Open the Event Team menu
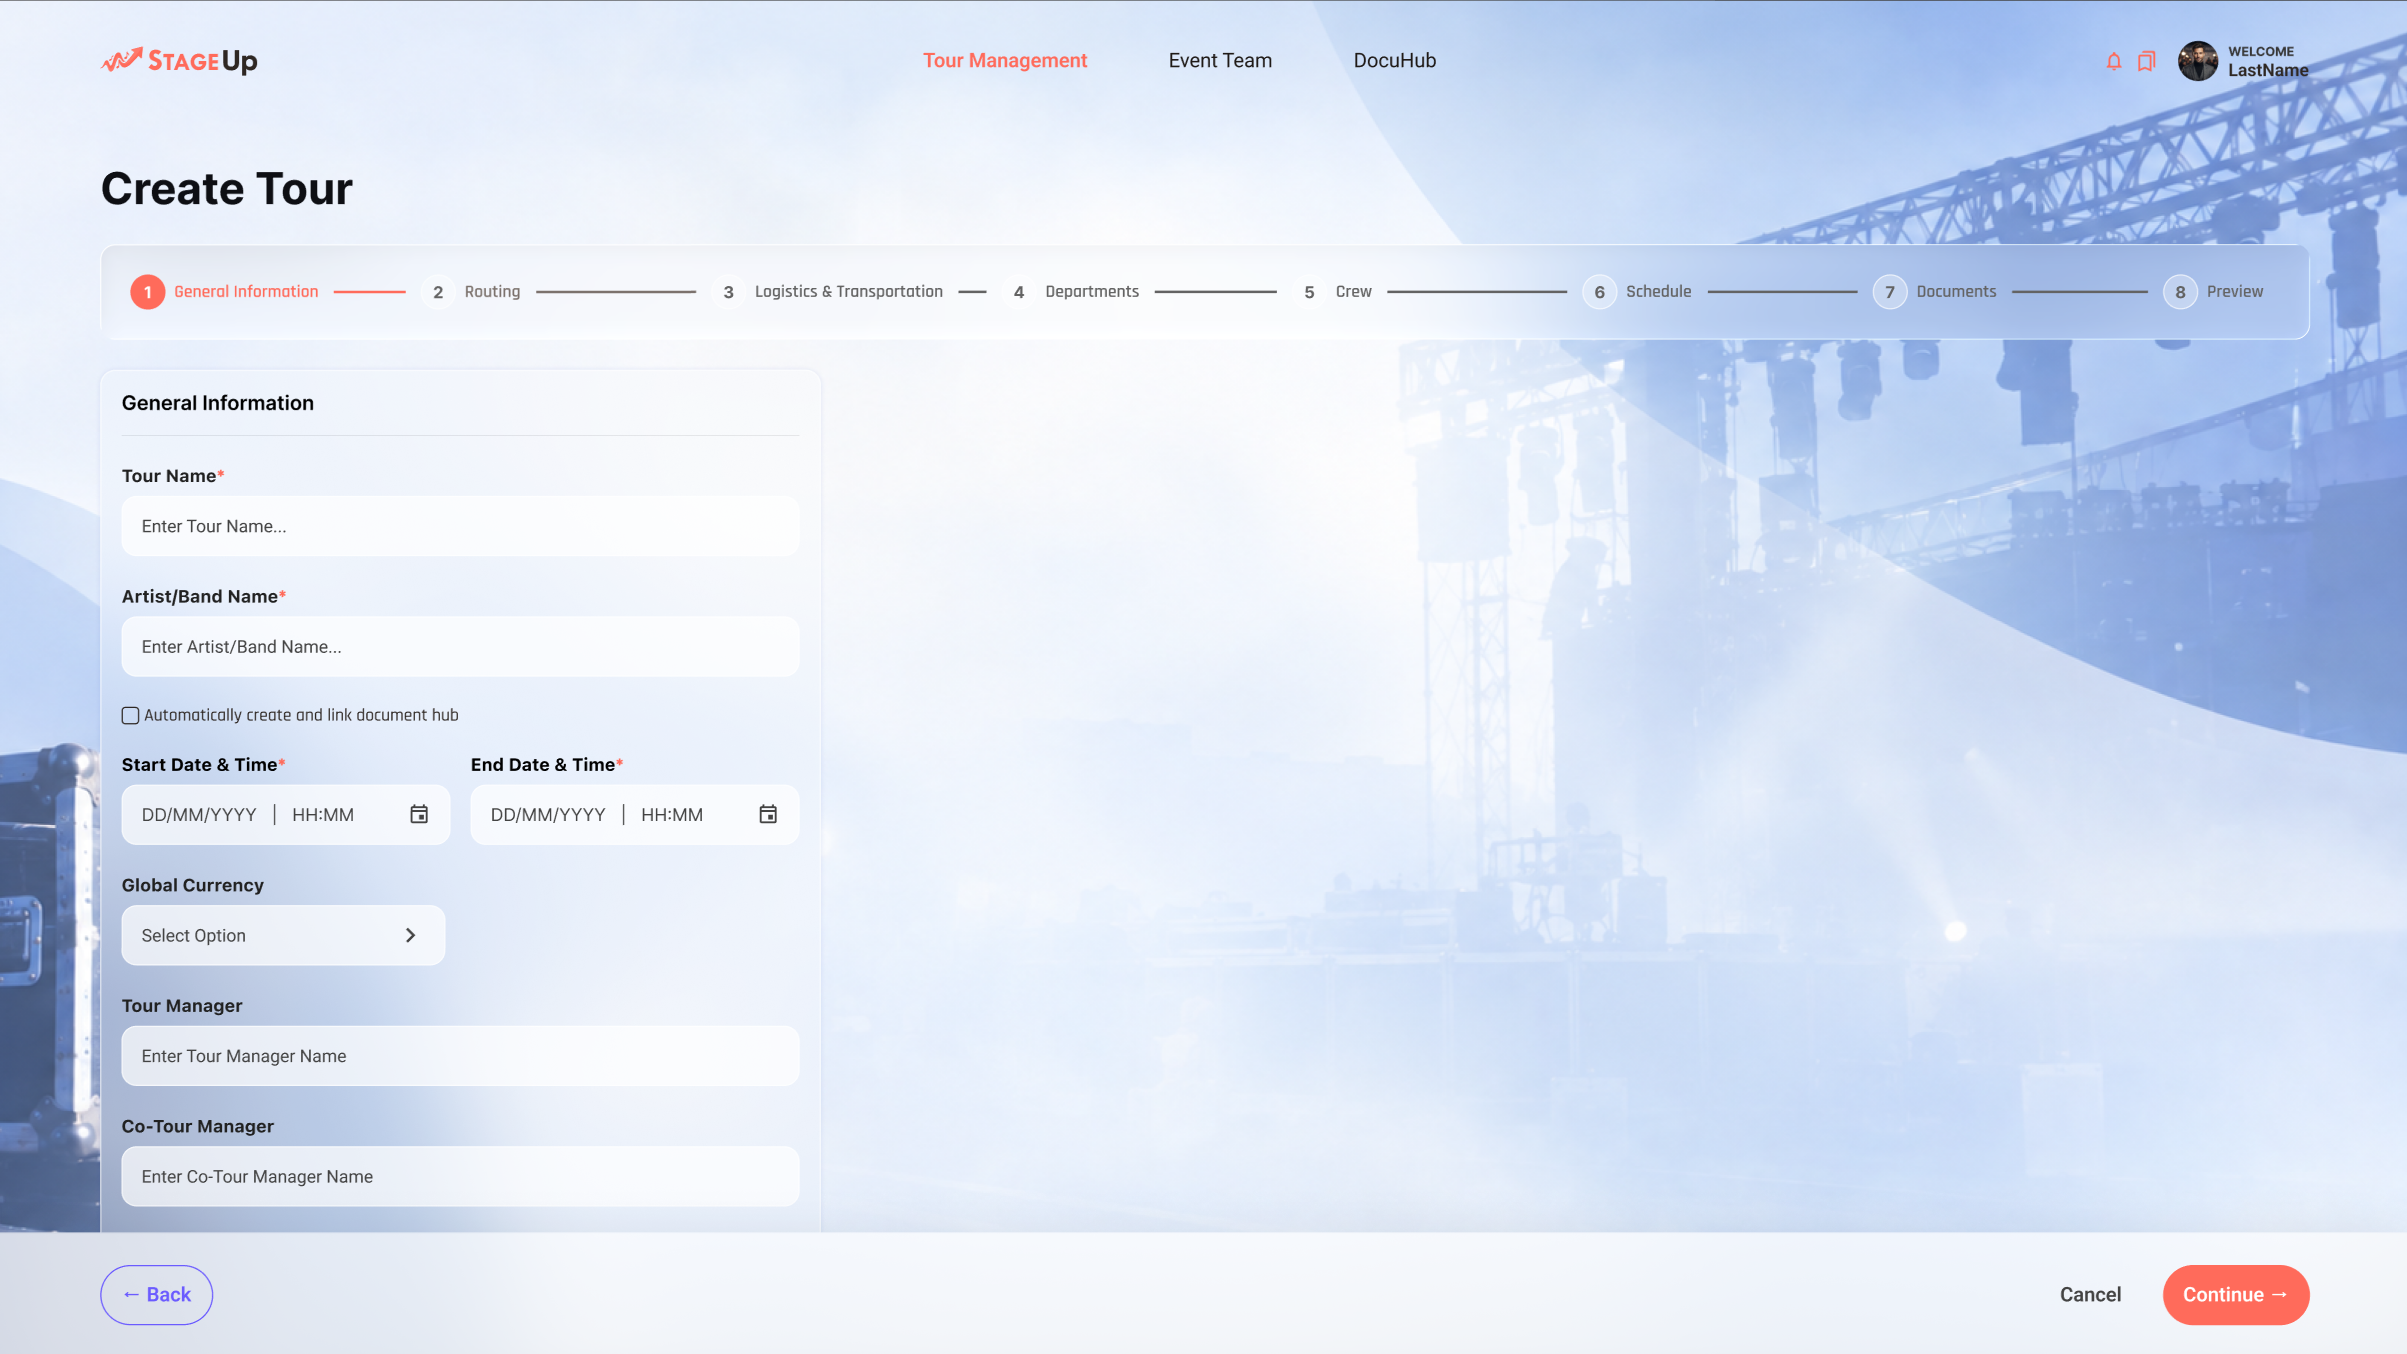 click(1220, 60)
